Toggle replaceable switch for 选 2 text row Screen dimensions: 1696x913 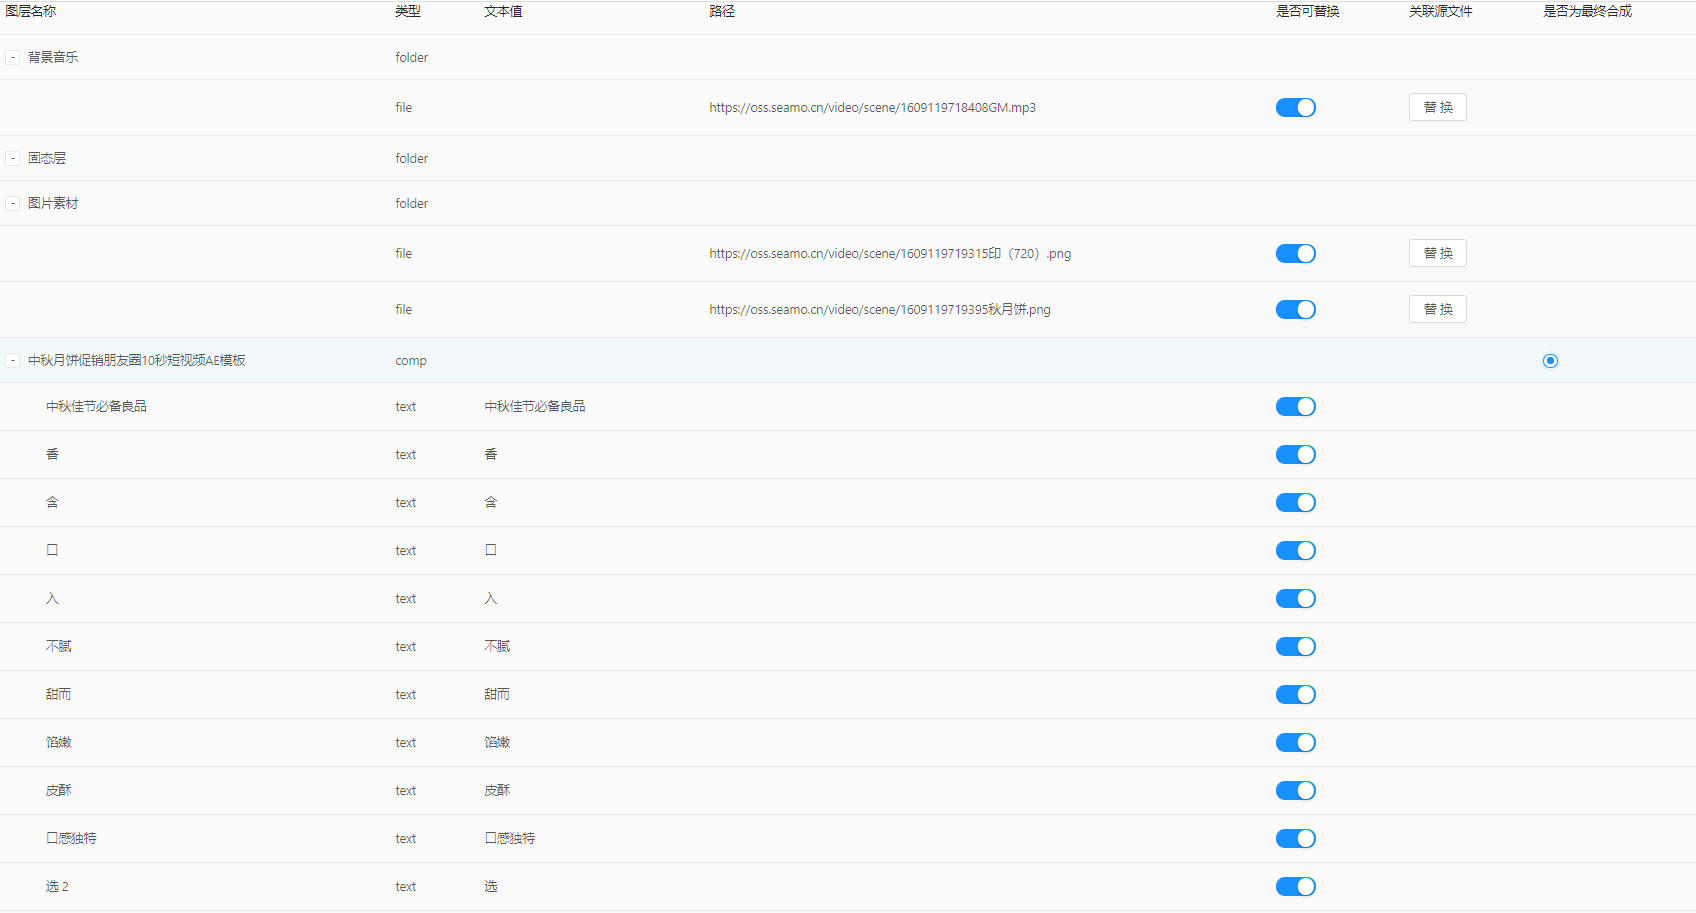point(1295,887)
